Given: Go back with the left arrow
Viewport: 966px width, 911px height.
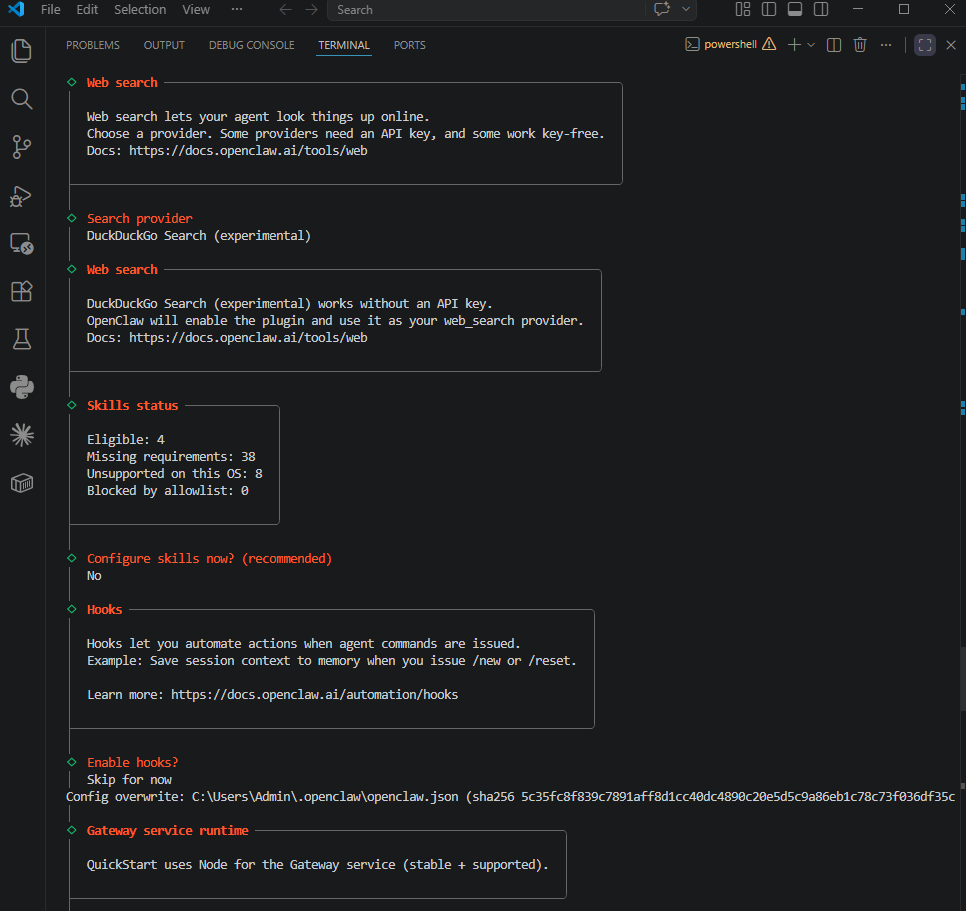Looking at the screenshot, I should coord(285,10).
